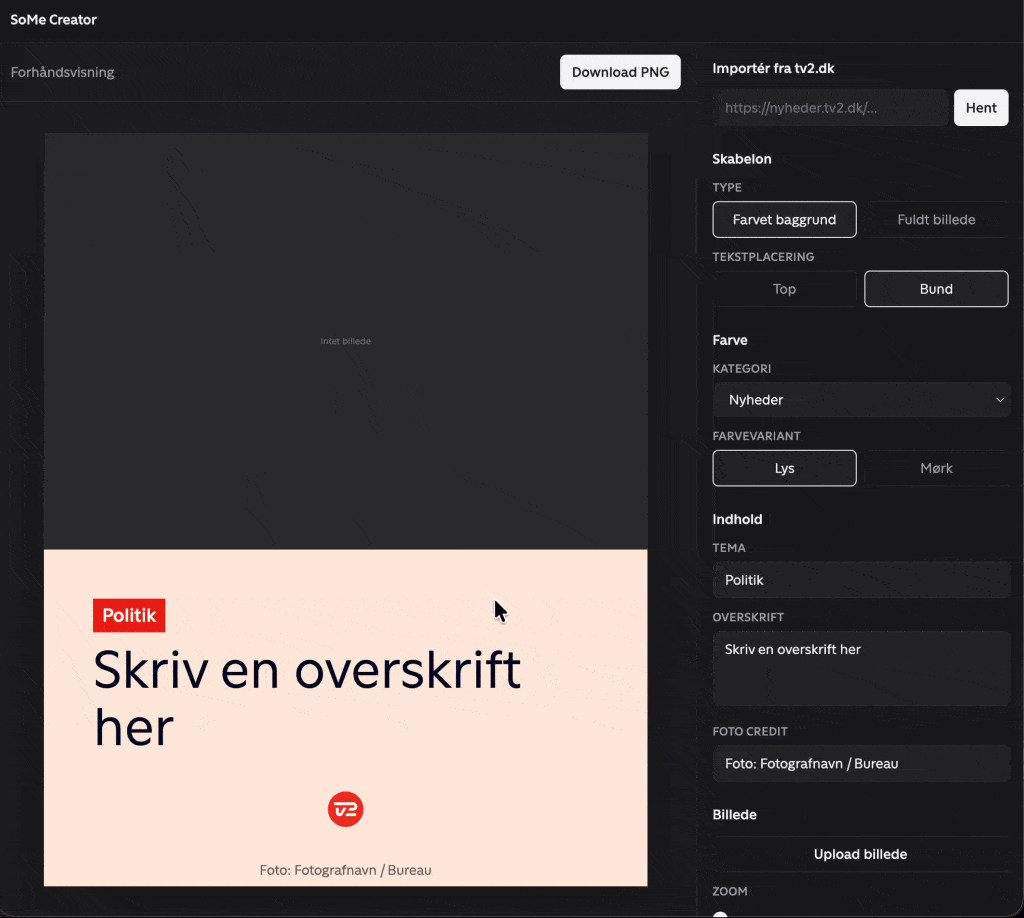Click the Tema field containing Politik

pyautogui.click(x=861, y=580)
